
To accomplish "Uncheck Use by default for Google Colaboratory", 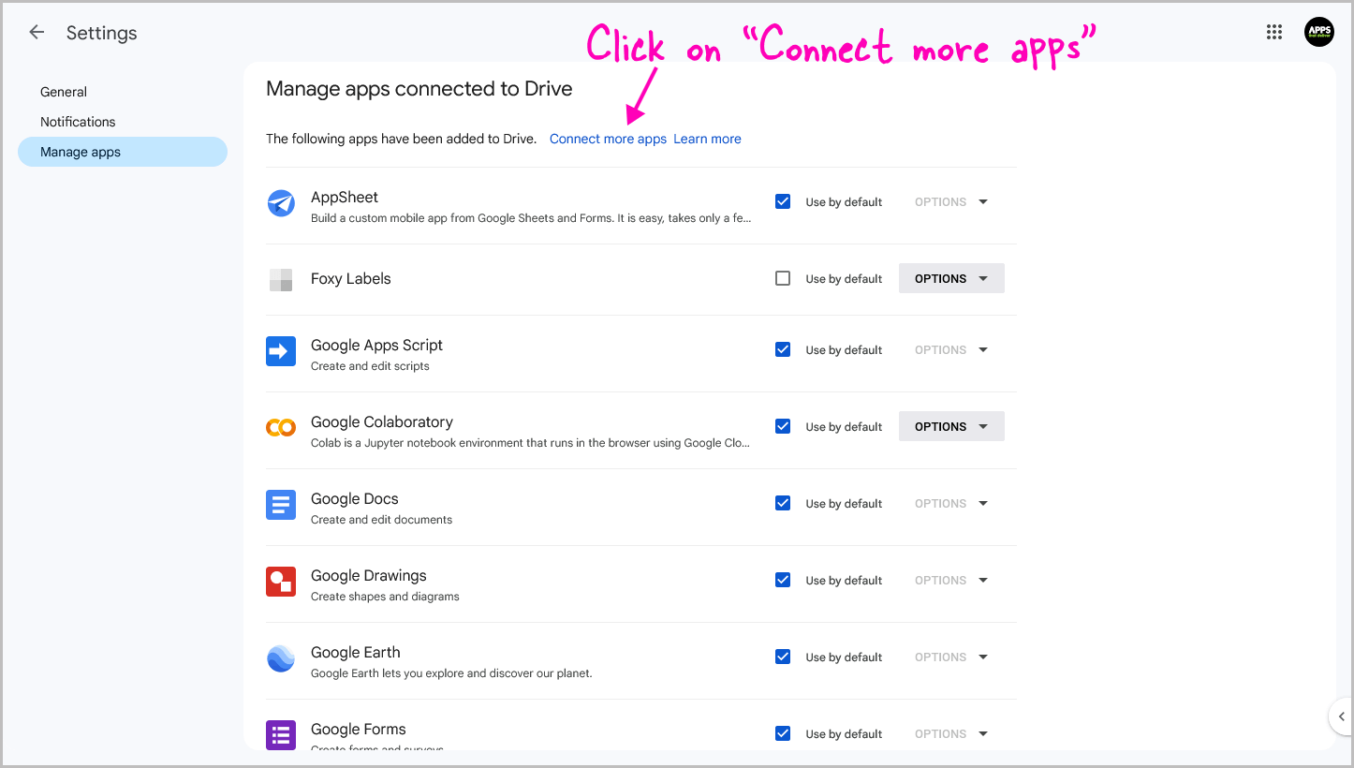I will (x=783, y=427).
